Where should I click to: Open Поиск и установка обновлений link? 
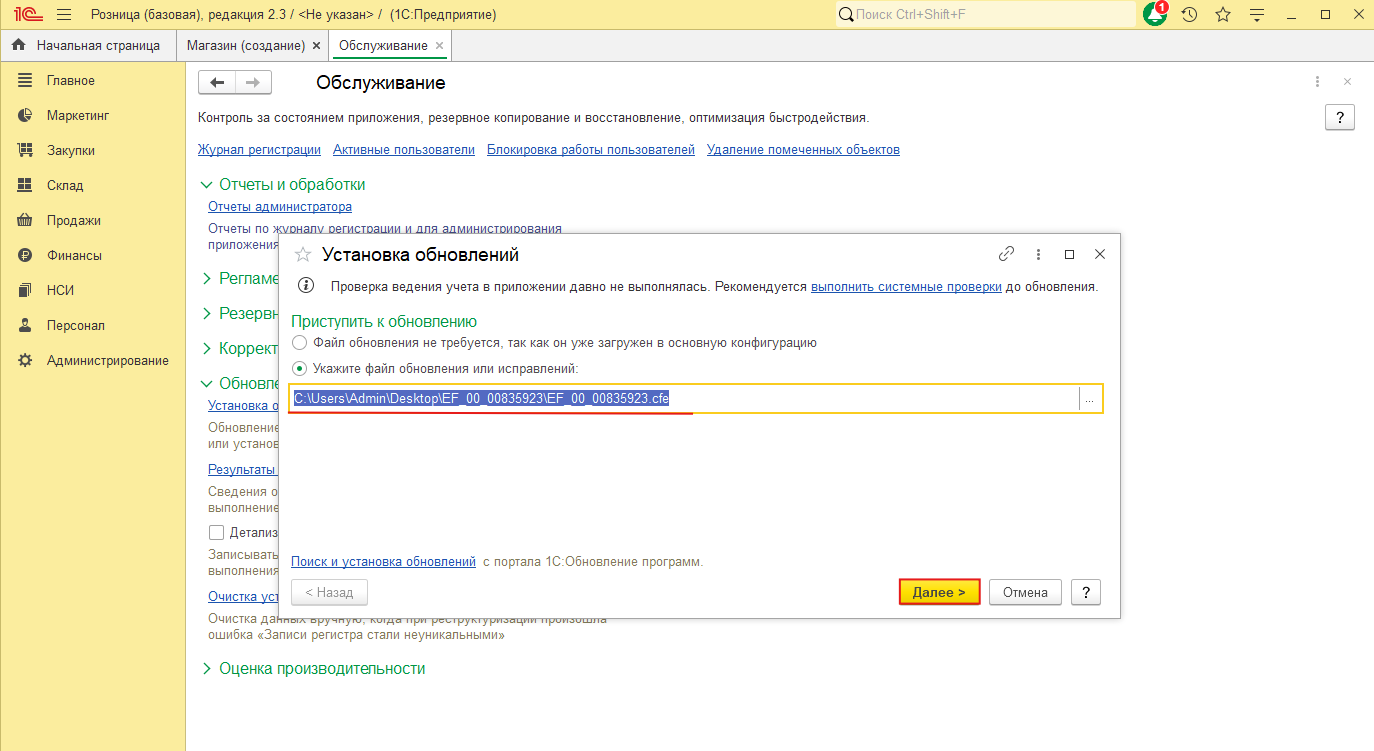click(383, 562)
